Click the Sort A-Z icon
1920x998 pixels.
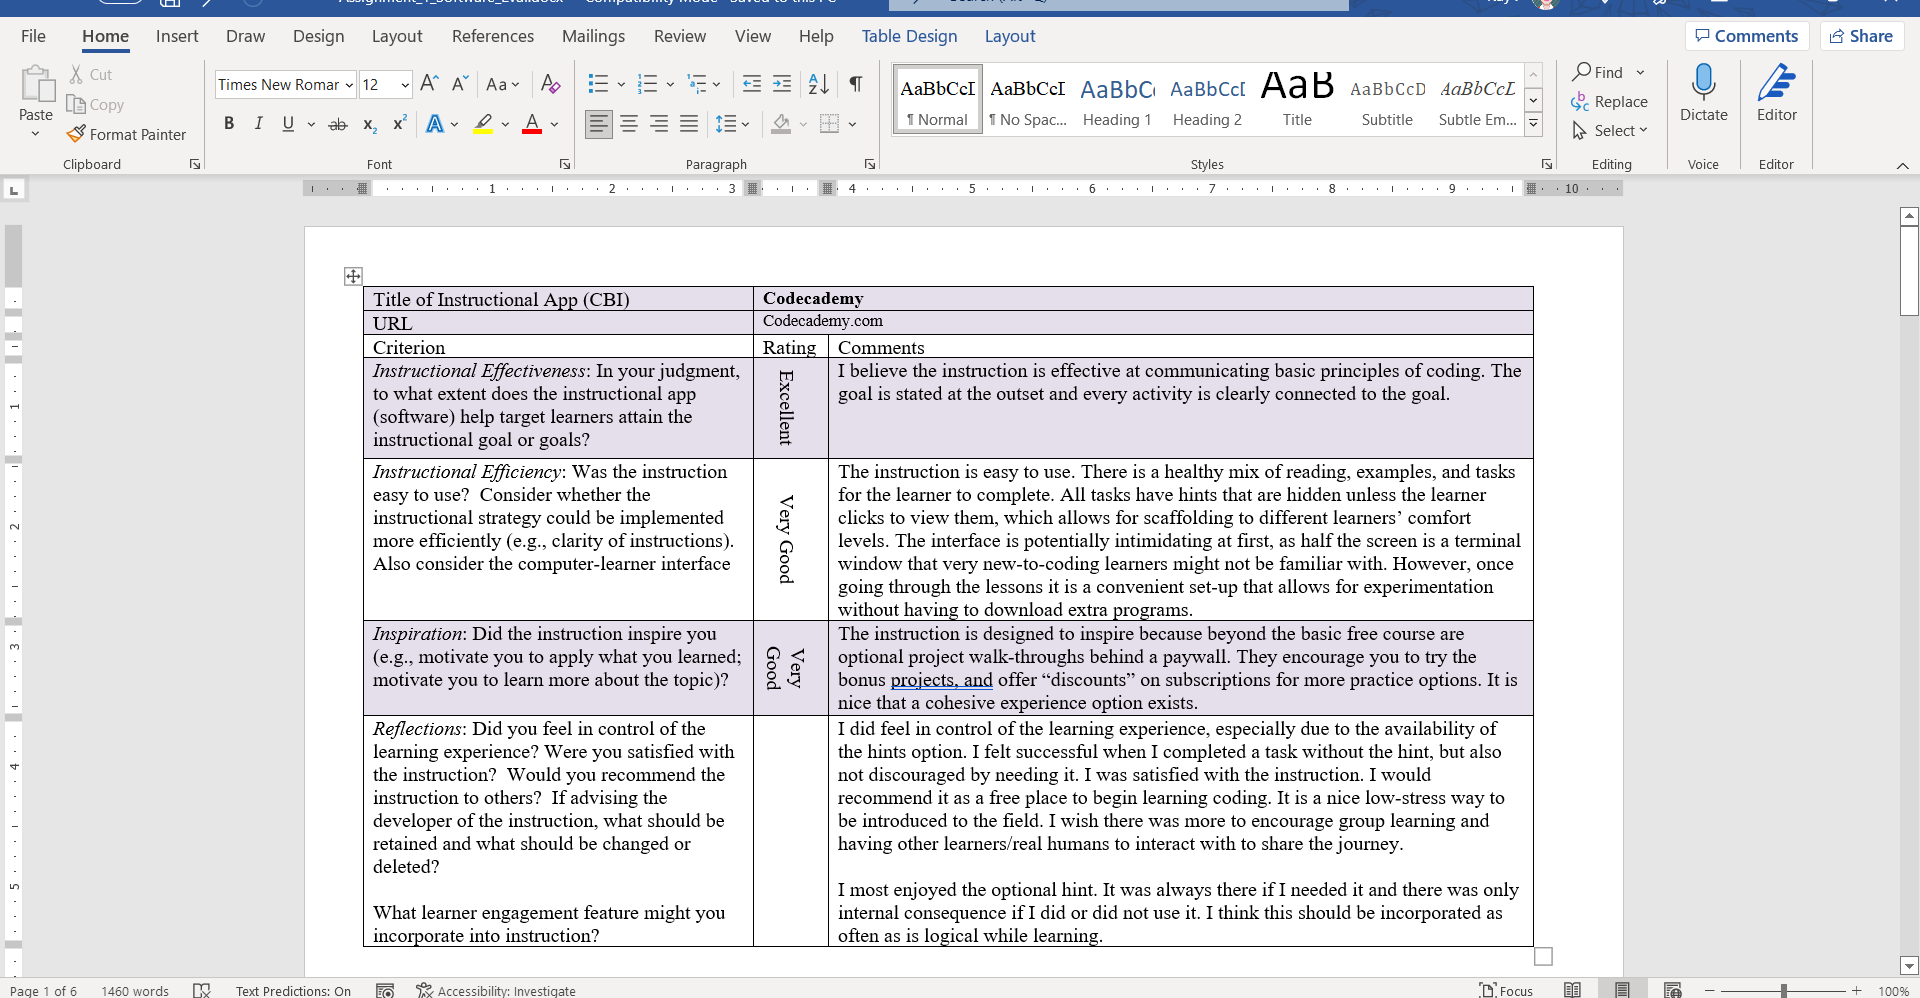(x=818, y=84)
